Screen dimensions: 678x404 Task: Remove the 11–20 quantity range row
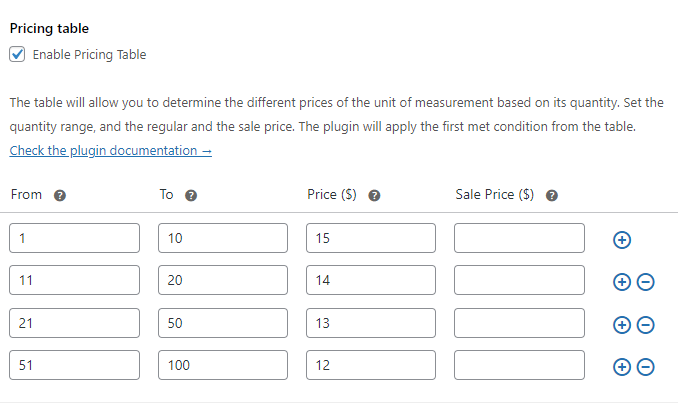[x=645, y=282]
